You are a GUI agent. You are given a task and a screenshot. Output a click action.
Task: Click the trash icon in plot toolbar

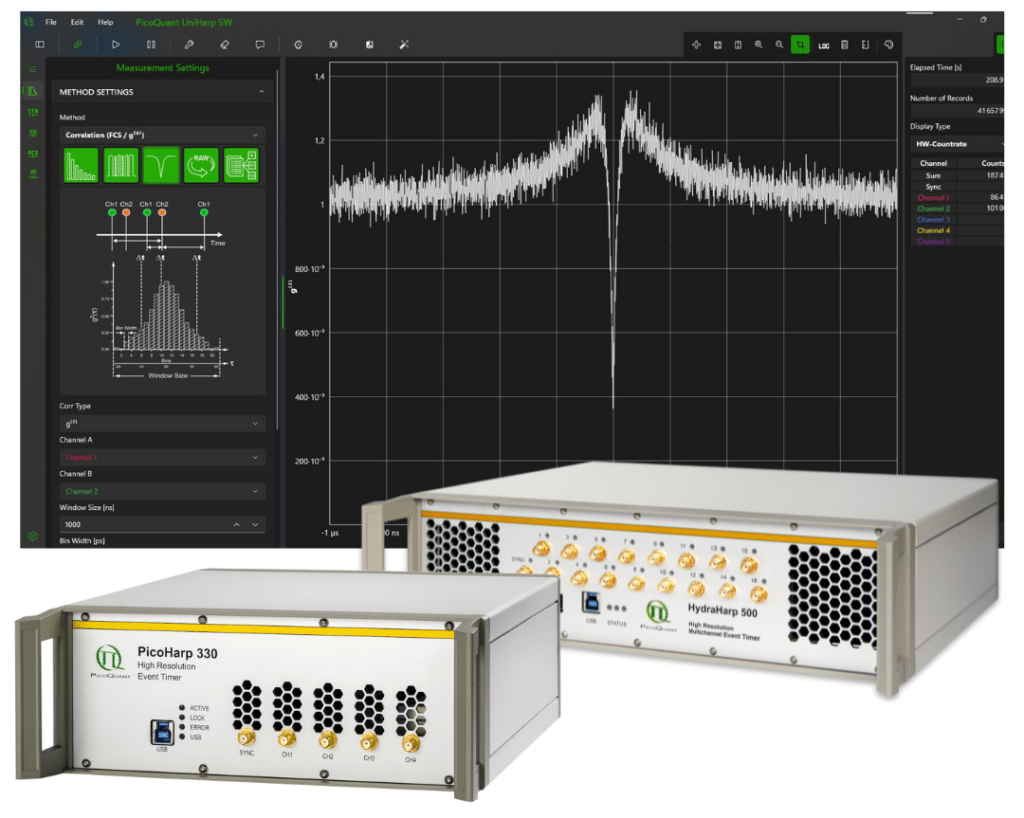tap(844, 45)
